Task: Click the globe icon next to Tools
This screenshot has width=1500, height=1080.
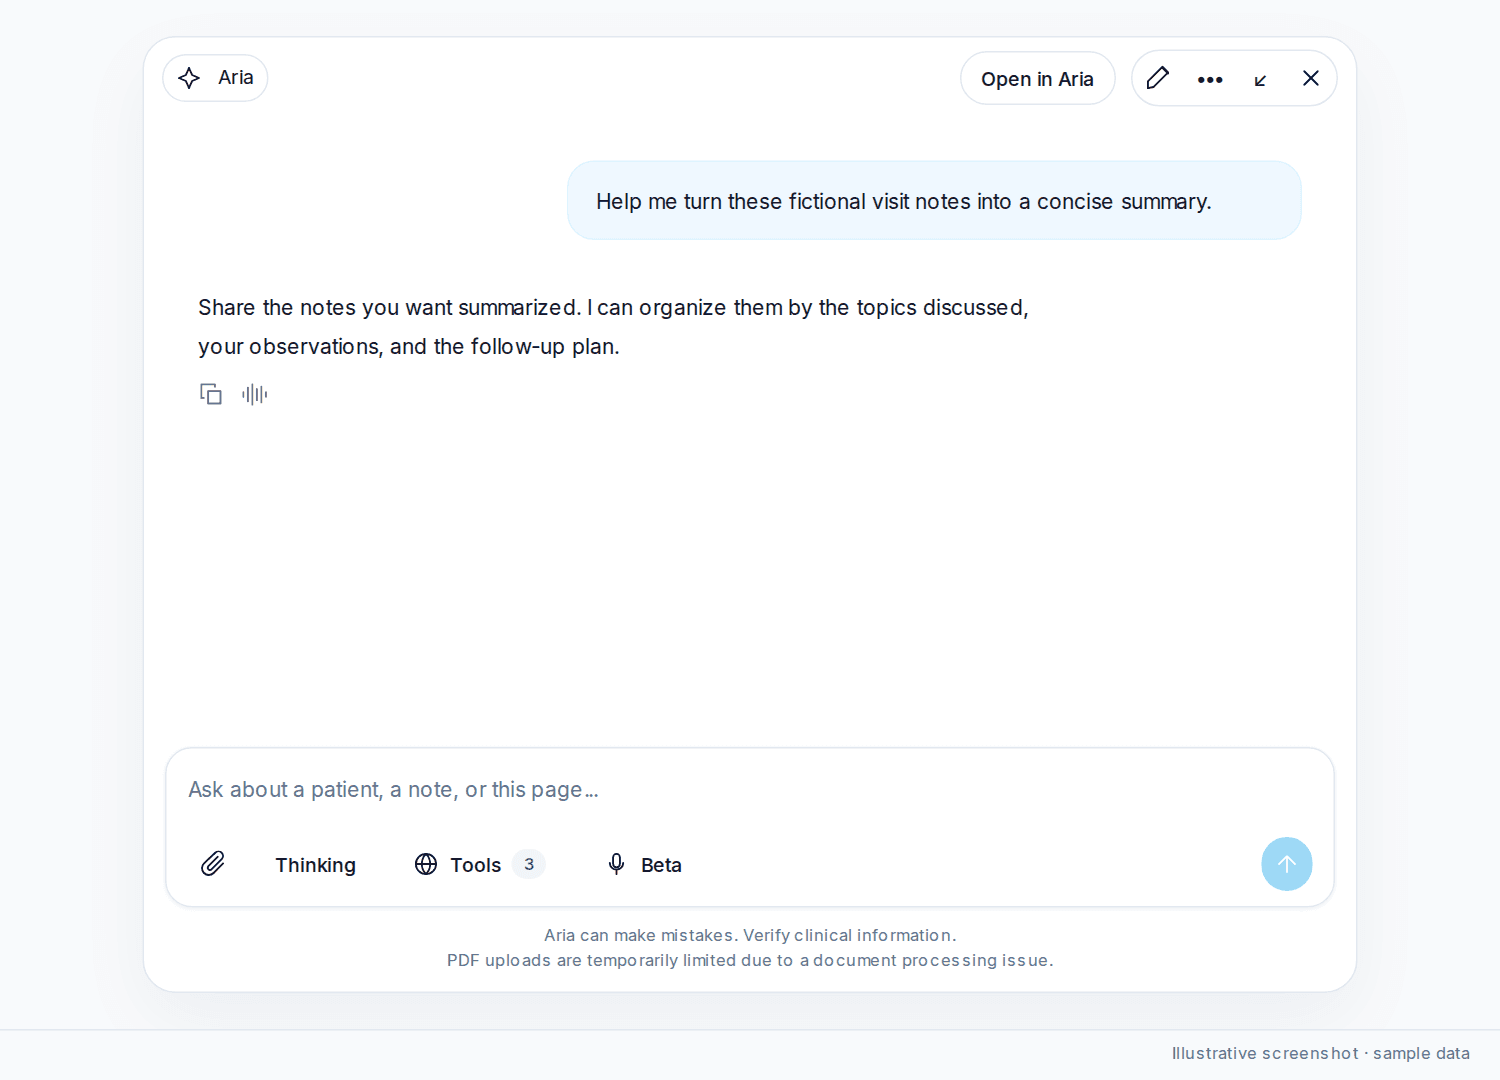Action: (x=426, y=864)
